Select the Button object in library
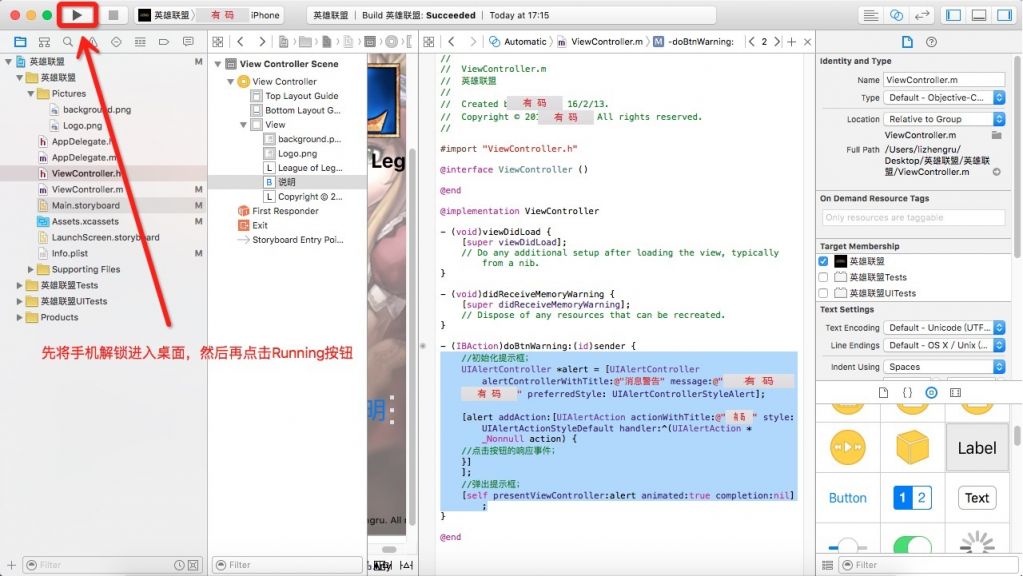 pos(847,498)
